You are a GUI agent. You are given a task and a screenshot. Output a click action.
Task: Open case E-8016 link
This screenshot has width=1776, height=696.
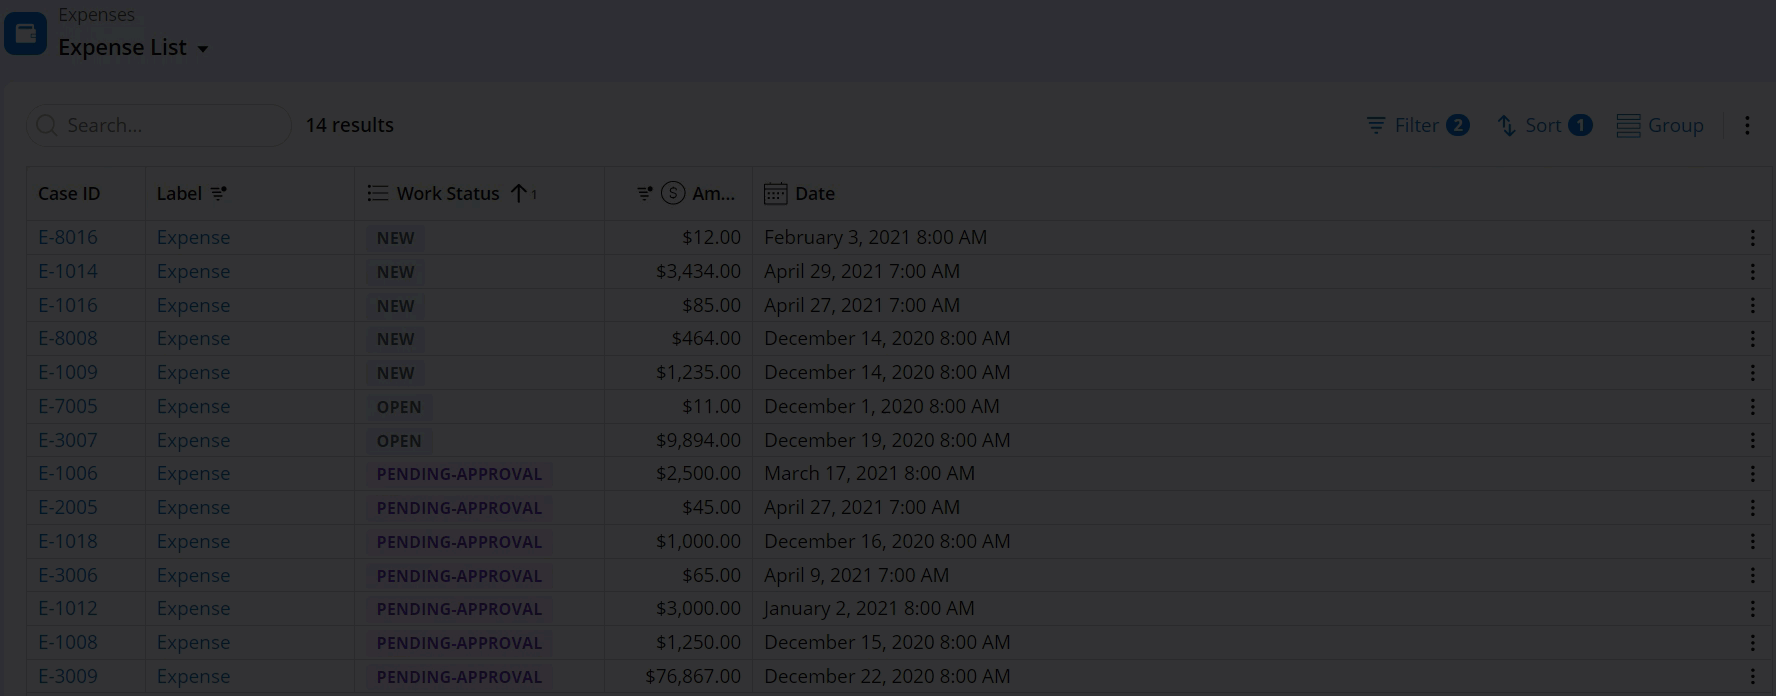(68, 238)
